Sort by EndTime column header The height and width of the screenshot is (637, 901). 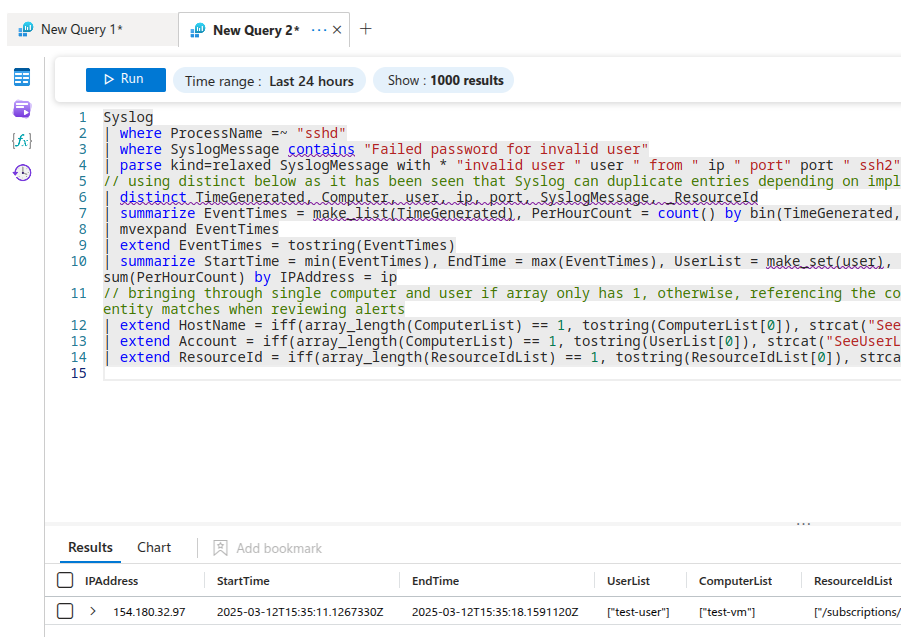435,581
